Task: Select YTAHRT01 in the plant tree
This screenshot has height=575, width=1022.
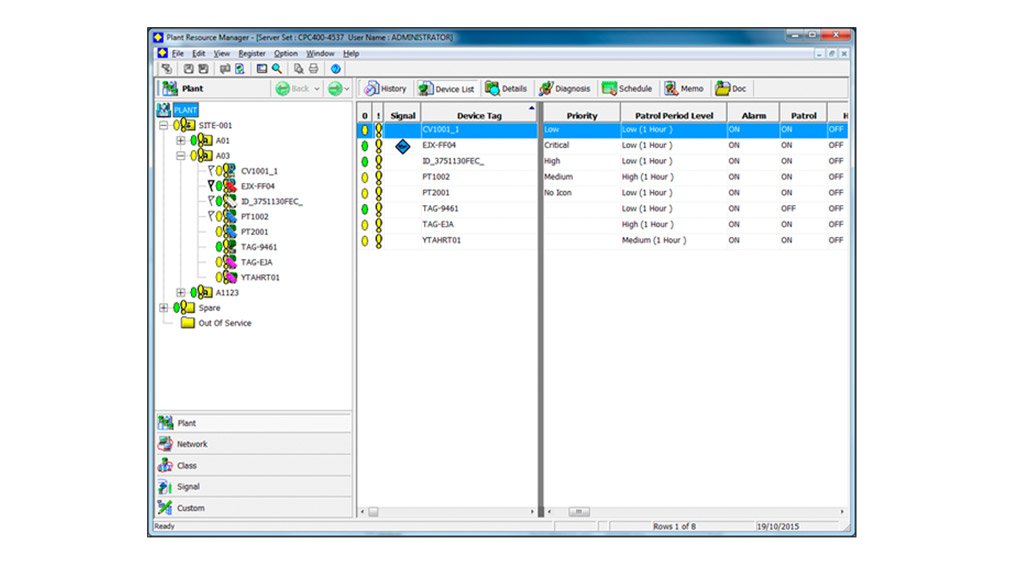Action: click(x=260, y=277)
